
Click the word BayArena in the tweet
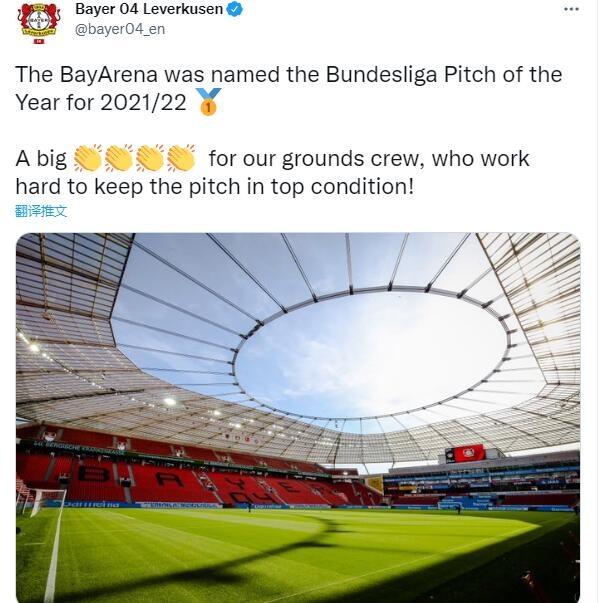109,75
